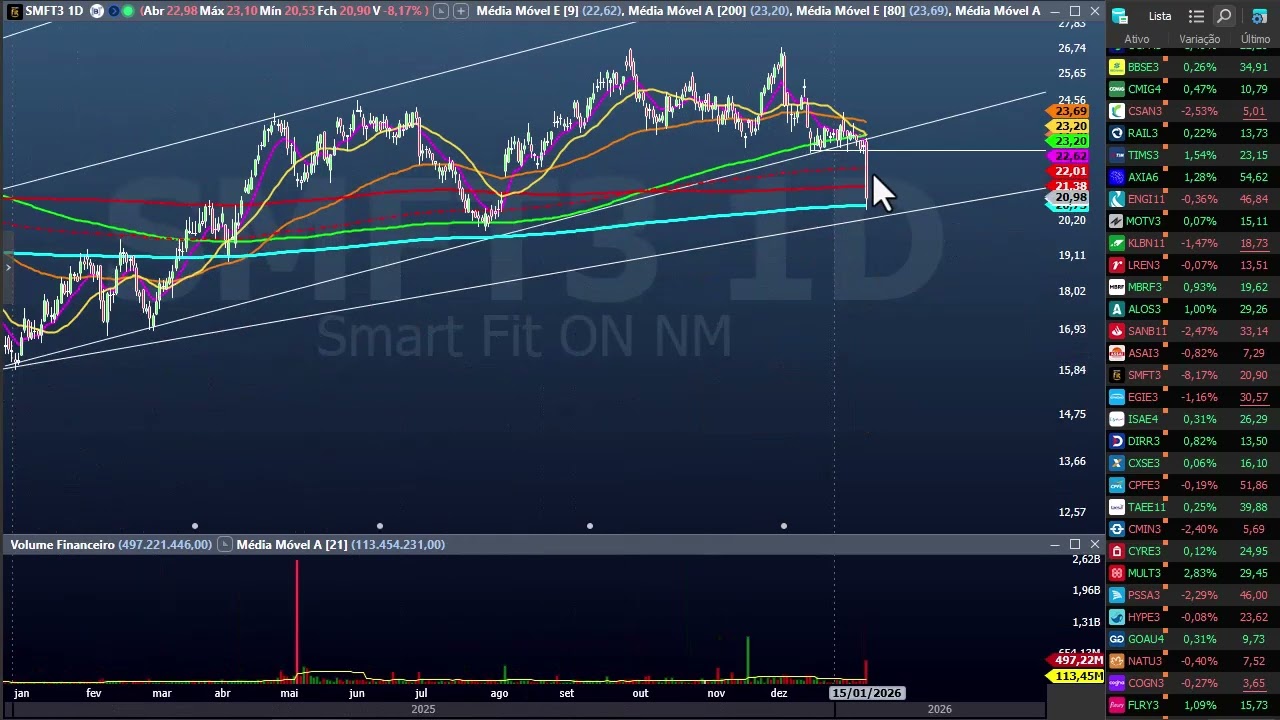
Task: Add indicator with the plus button
Action: [x=460, y=11]
